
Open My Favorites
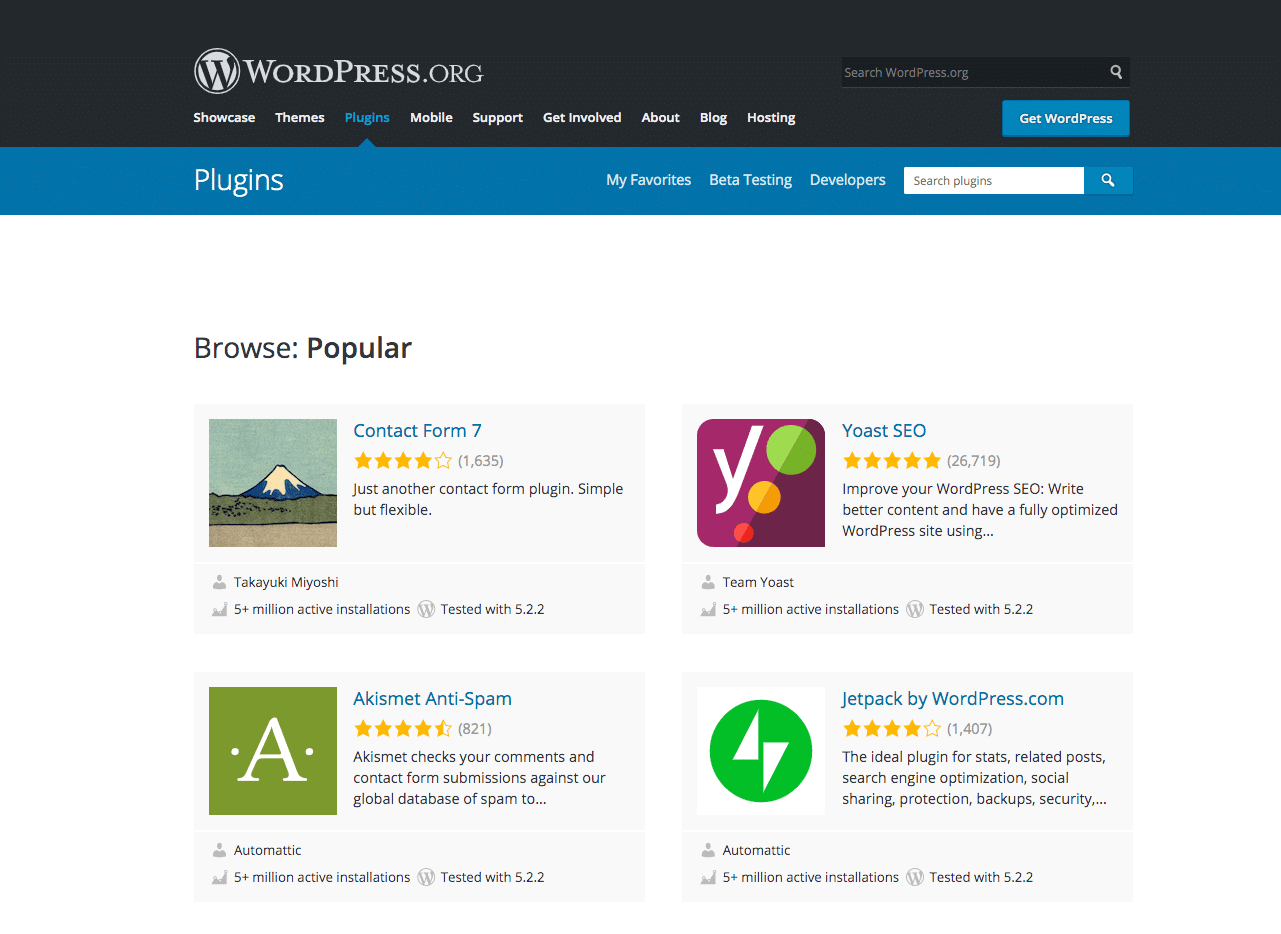648,180
